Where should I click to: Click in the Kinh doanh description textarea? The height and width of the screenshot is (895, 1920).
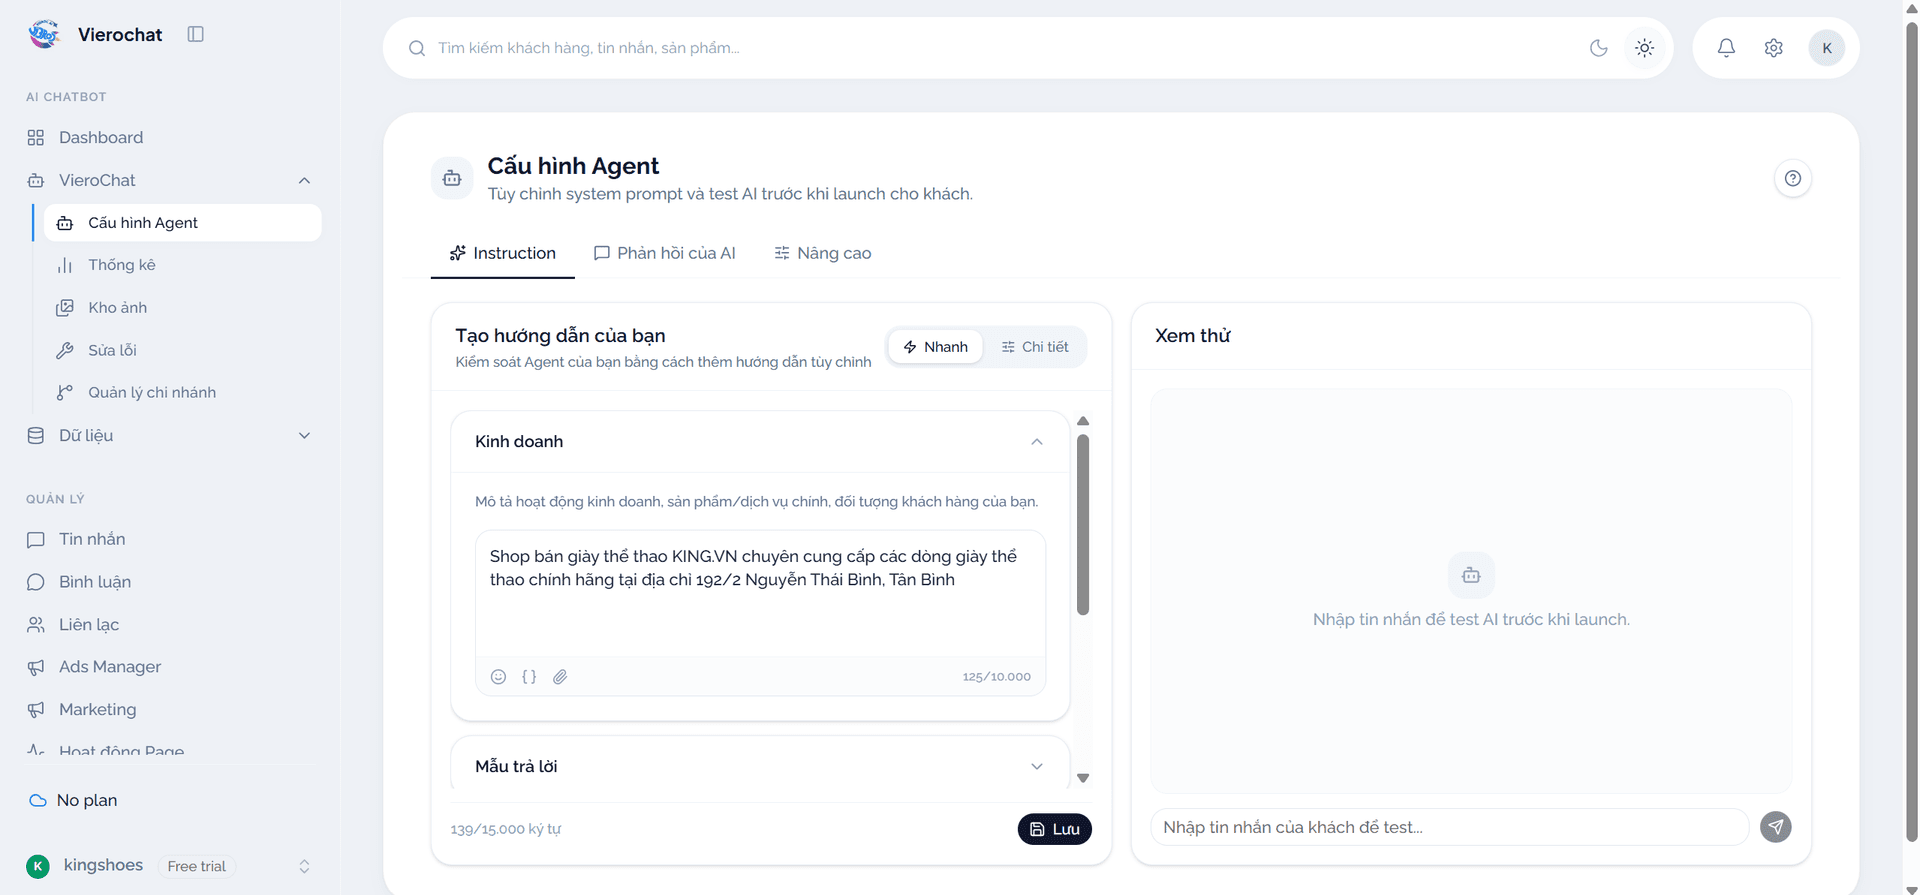coord(760,594)
